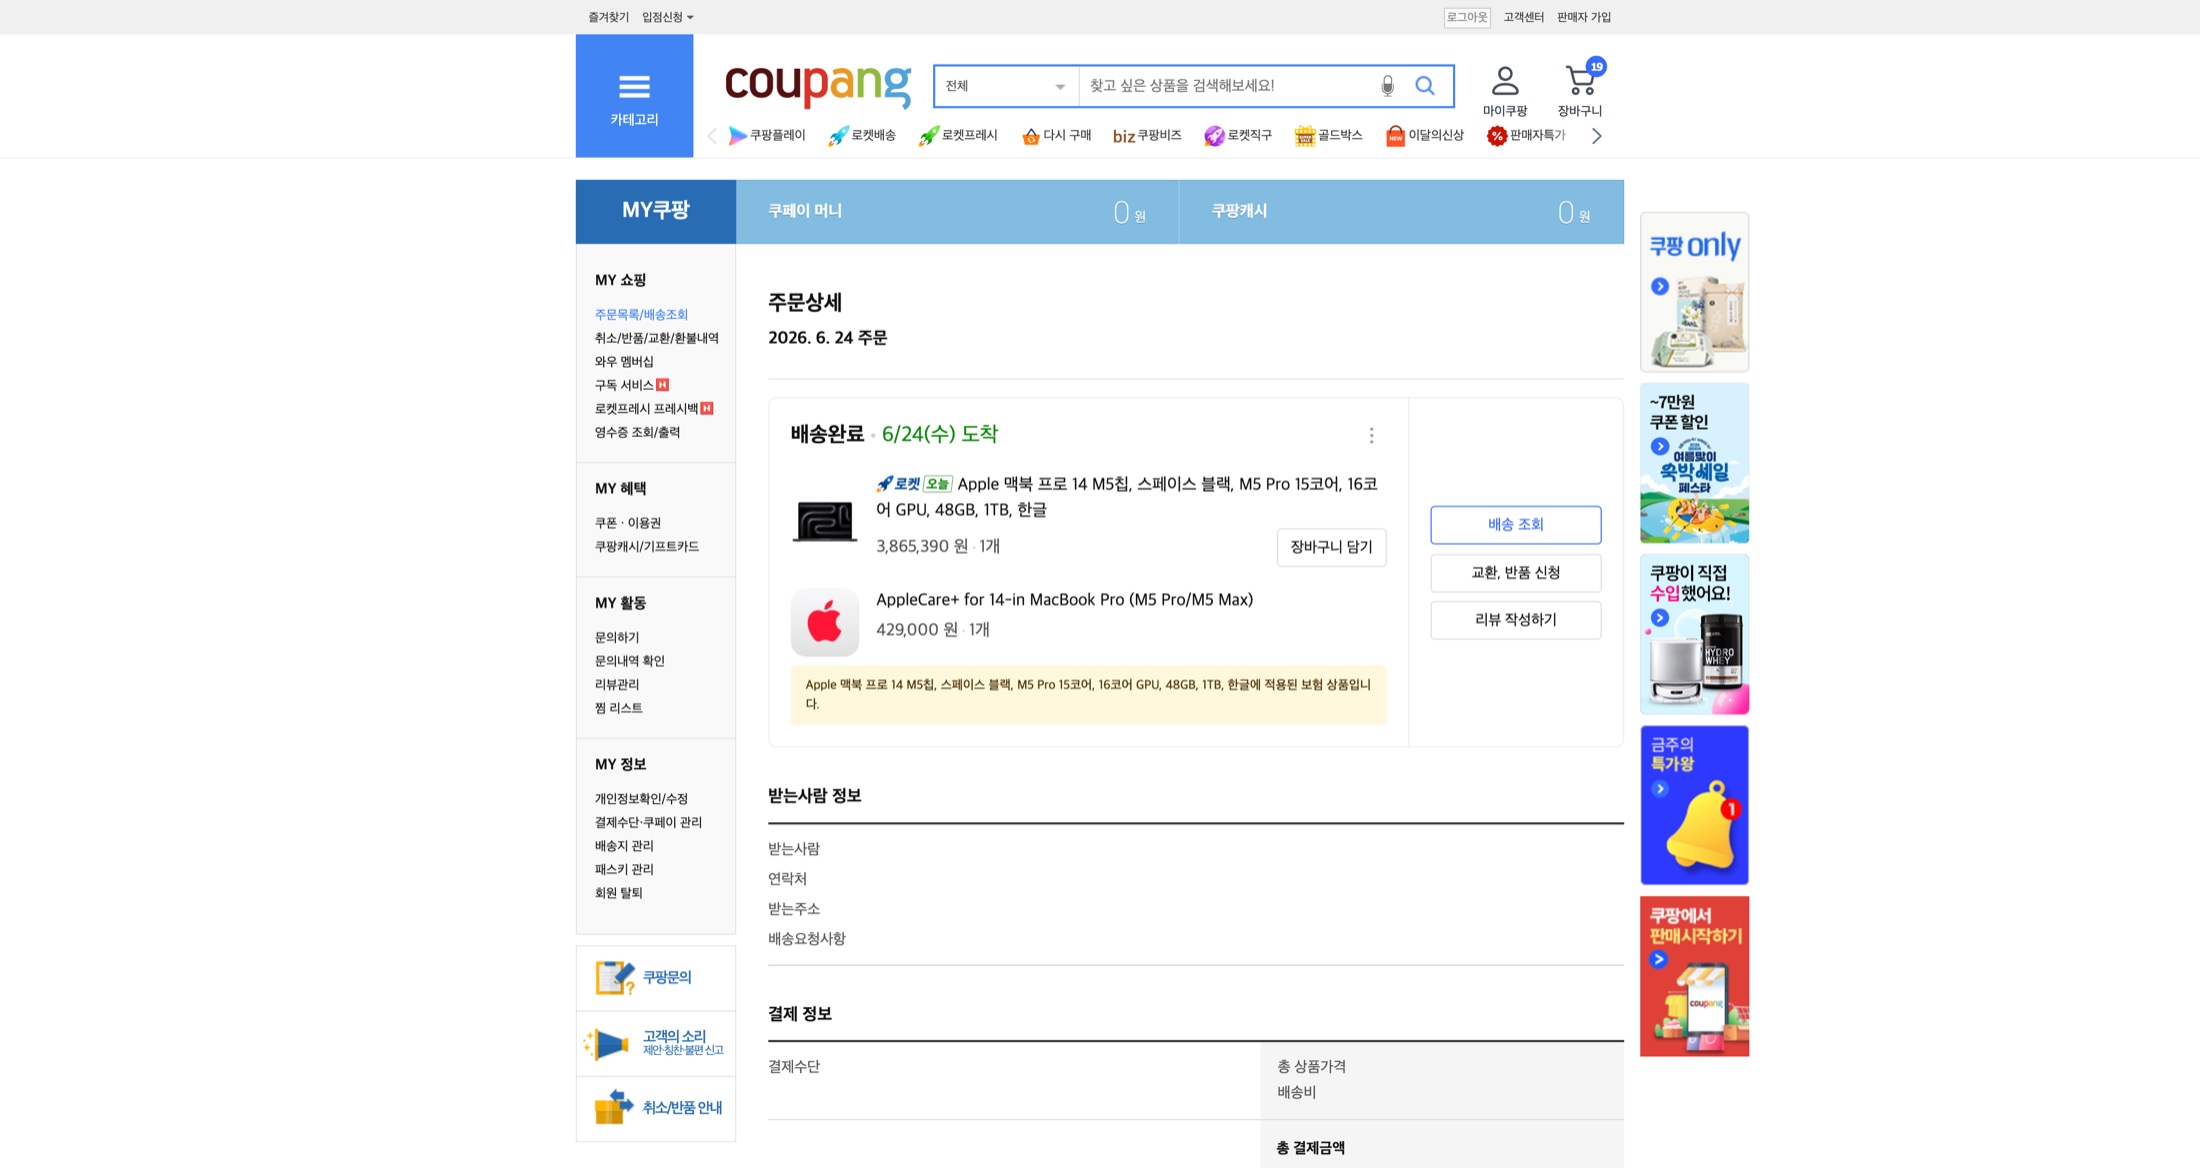Screen dimensions: 2200x1168
Task: Open the 쿠팡에서 판매시작하기 banner
Action: [x=1694, y=976]
